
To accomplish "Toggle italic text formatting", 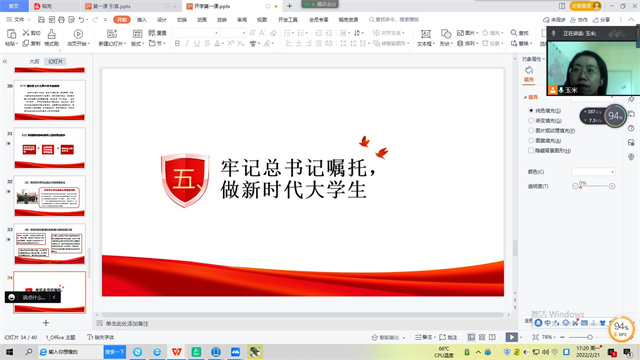I will (187, 43).
